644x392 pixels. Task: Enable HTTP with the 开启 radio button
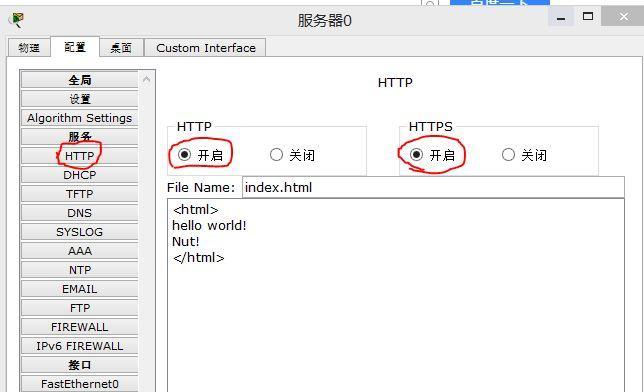click(x=184, y=154)
